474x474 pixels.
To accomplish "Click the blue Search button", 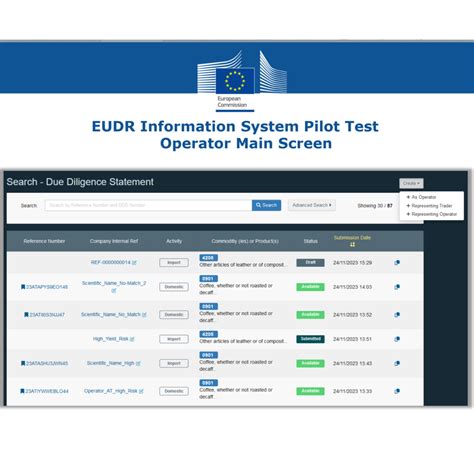I will click(266, 205).
